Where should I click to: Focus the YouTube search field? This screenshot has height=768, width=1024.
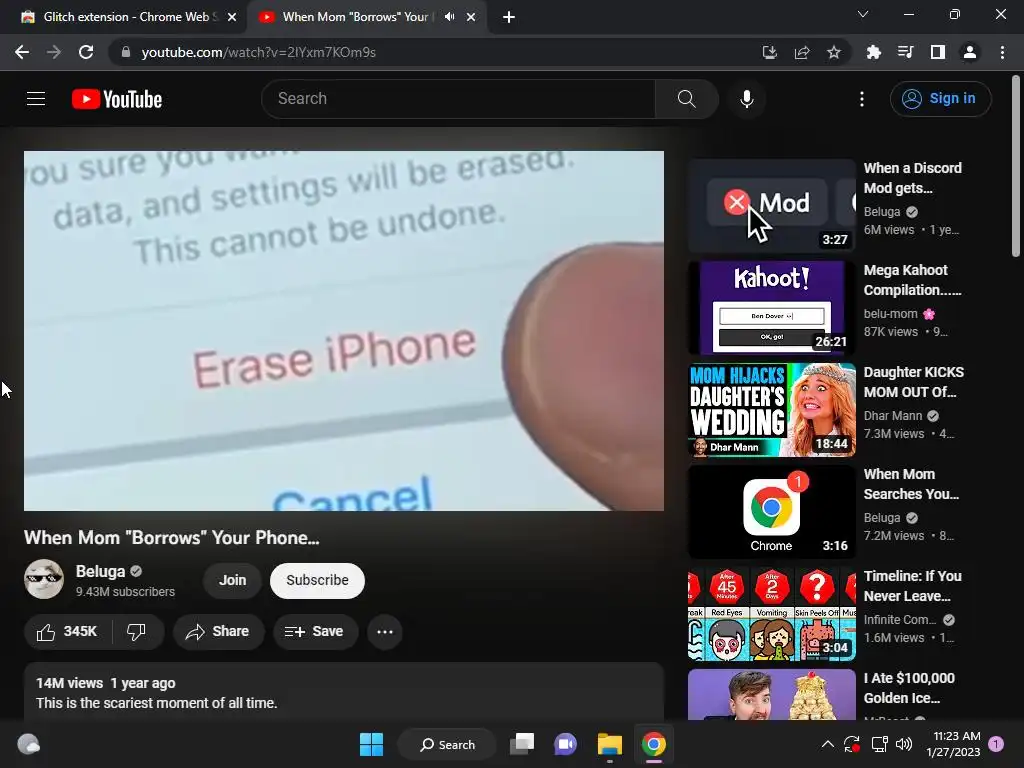click(458, 99)
